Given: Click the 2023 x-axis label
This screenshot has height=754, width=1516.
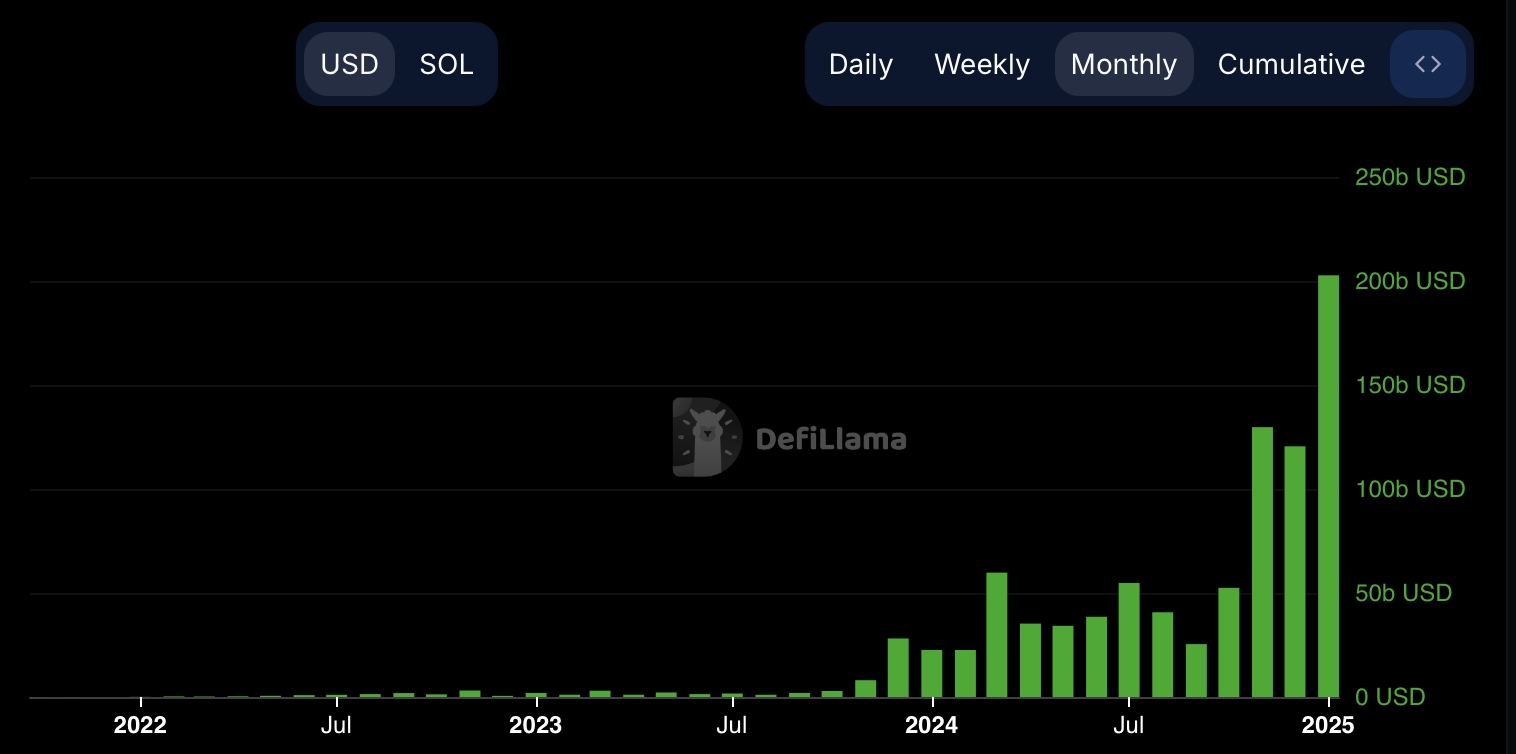Looking at the screenshot, I should [535, 725].
